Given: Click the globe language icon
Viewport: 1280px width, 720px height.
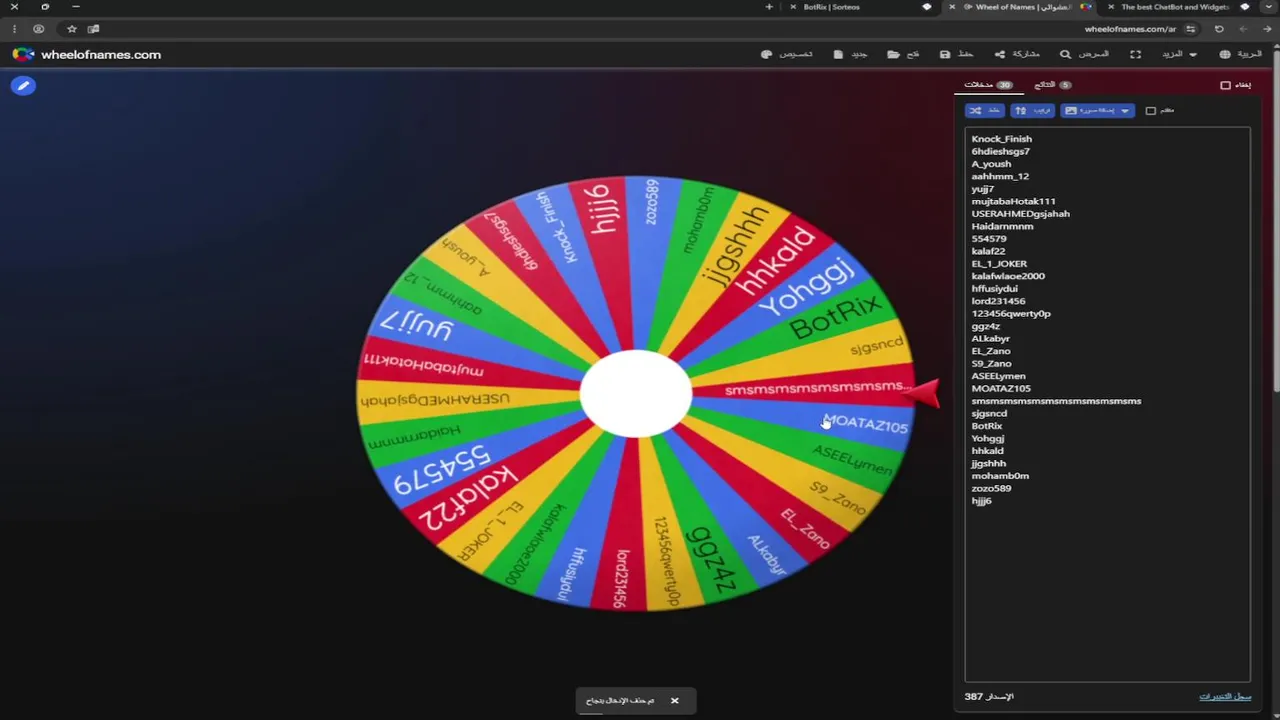Looking at the screenshot, I should pyautogui.click(x=1225, y=54).
